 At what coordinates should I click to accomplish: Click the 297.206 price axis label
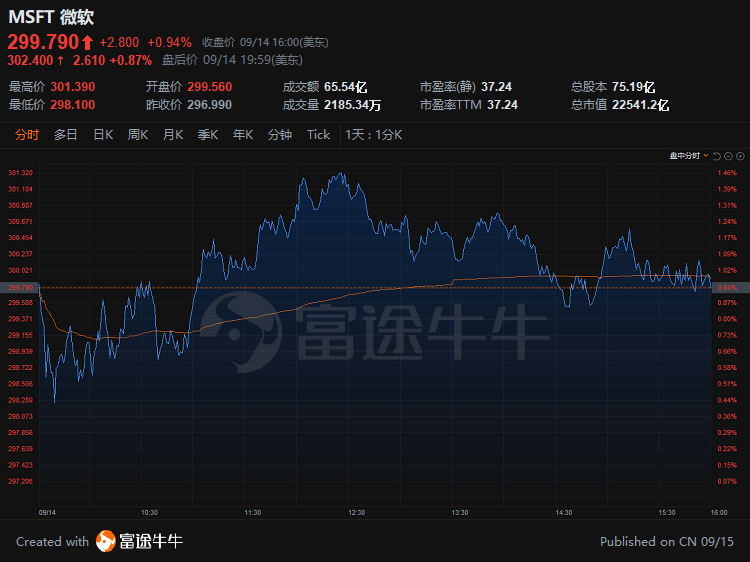[21, 481]
